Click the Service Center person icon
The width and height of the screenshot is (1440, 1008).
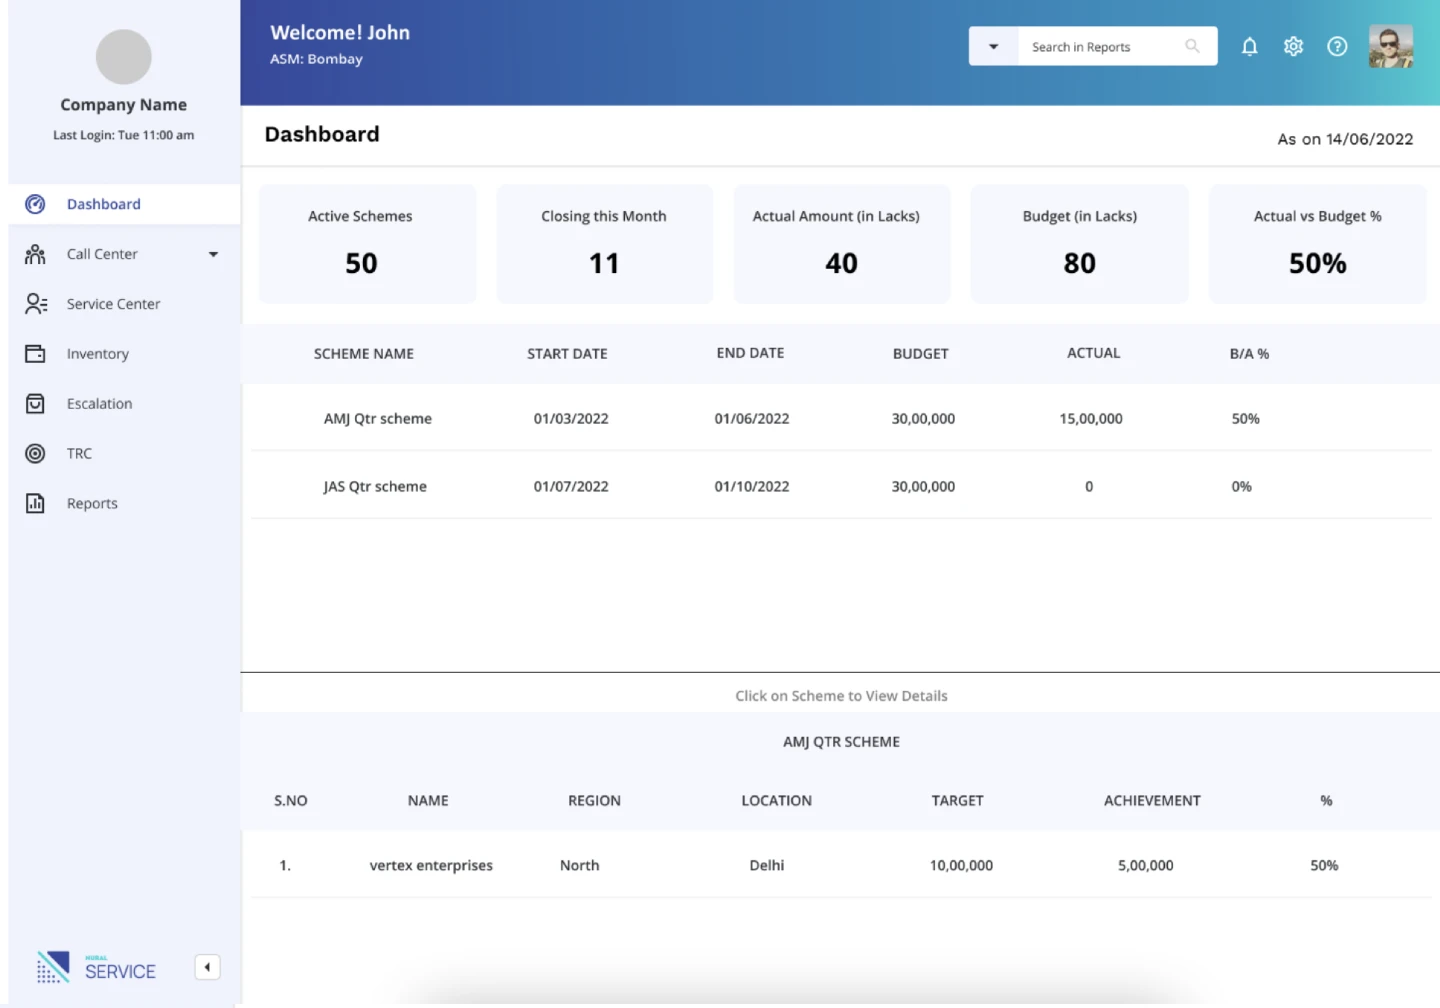coord(36,304)
